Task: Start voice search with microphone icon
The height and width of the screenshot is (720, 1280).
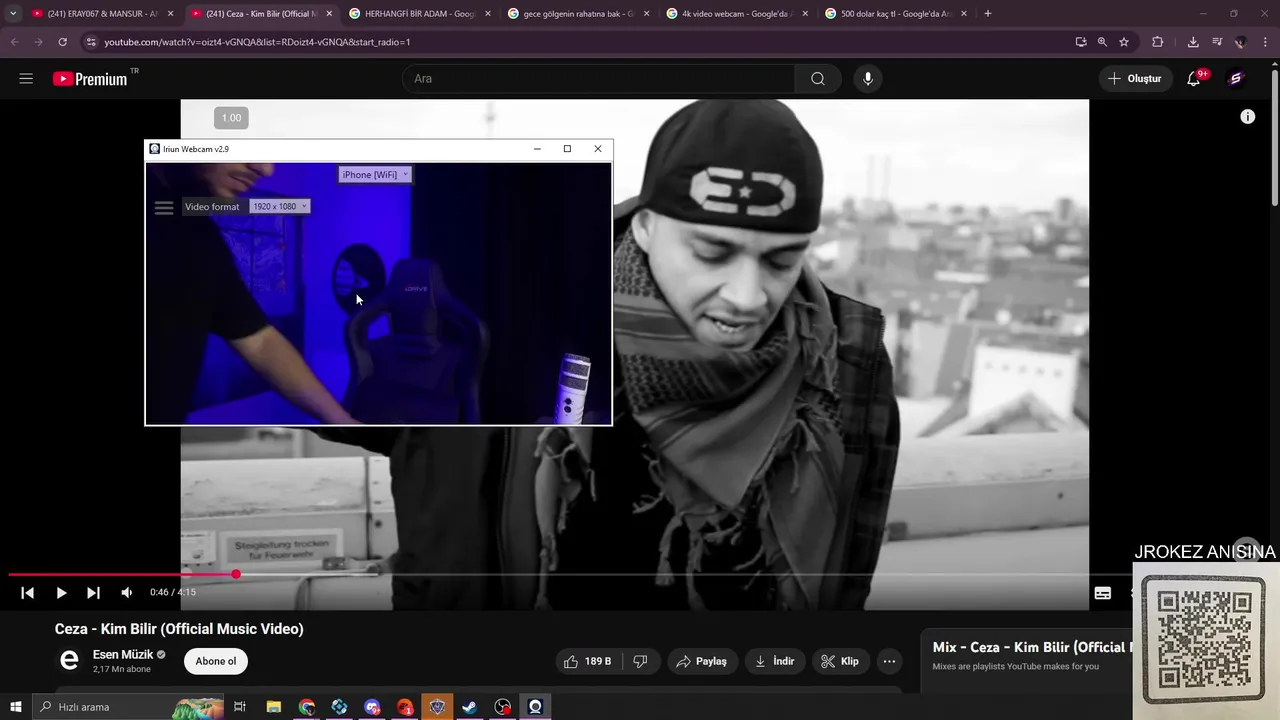Action: point(867,79)
